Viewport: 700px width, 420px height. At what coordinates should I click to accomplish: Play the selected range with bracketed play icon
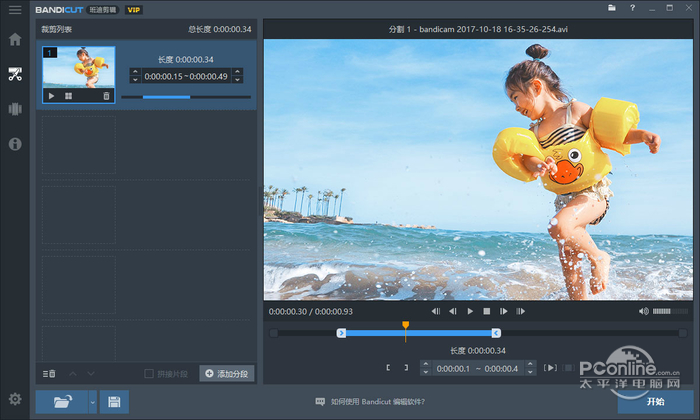pyautogui.click(x=549, y=368)
